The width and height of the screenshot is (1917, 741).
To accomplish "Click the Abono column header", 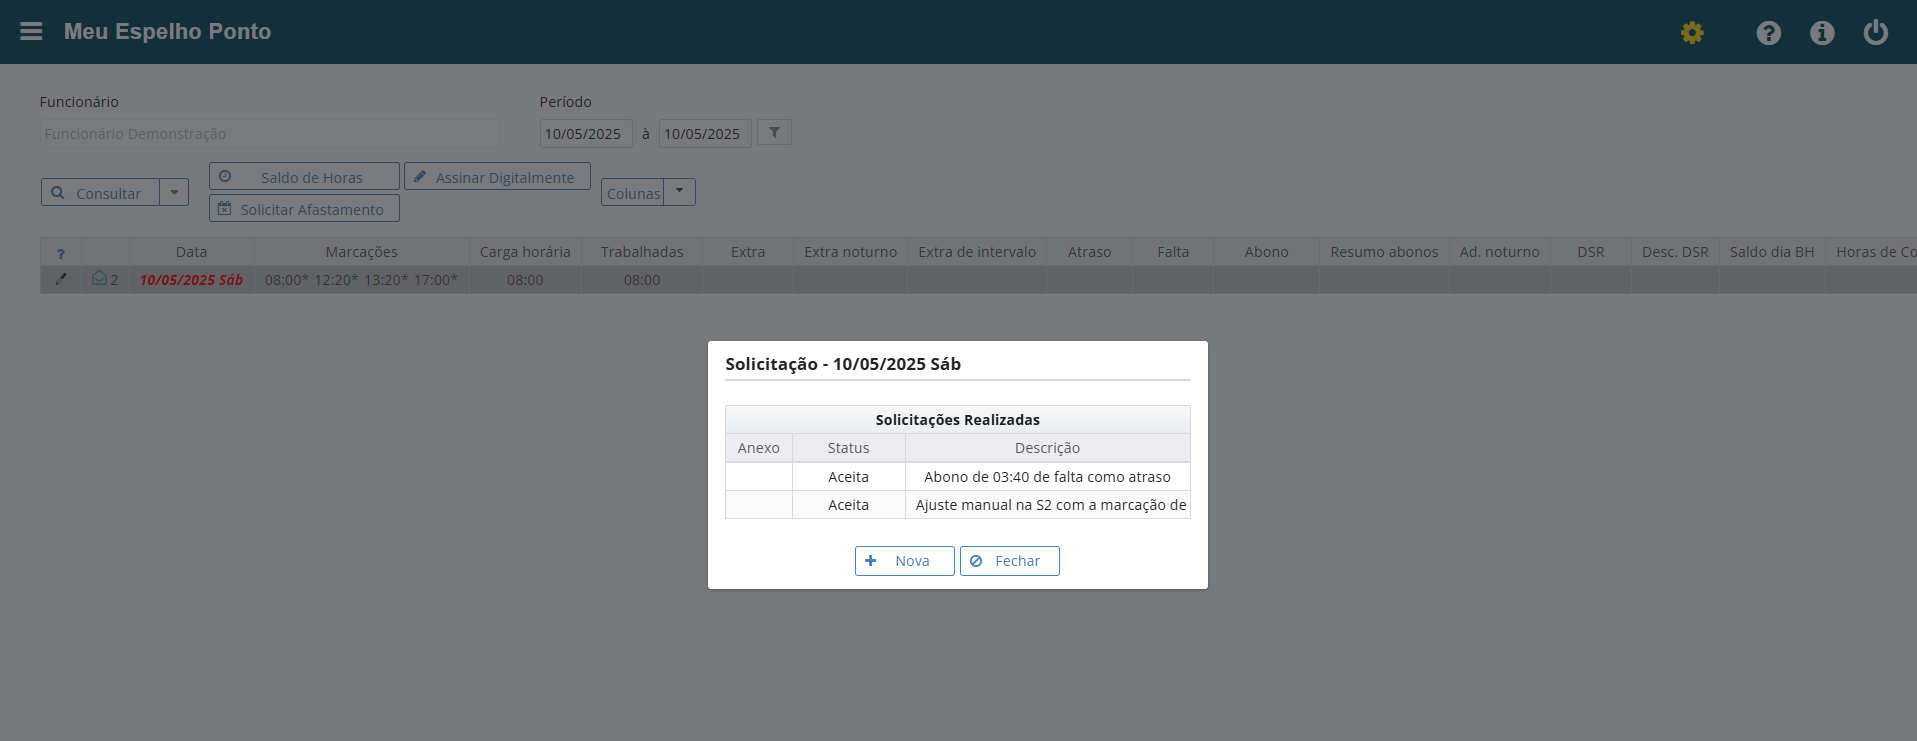I will point(1266,252).
